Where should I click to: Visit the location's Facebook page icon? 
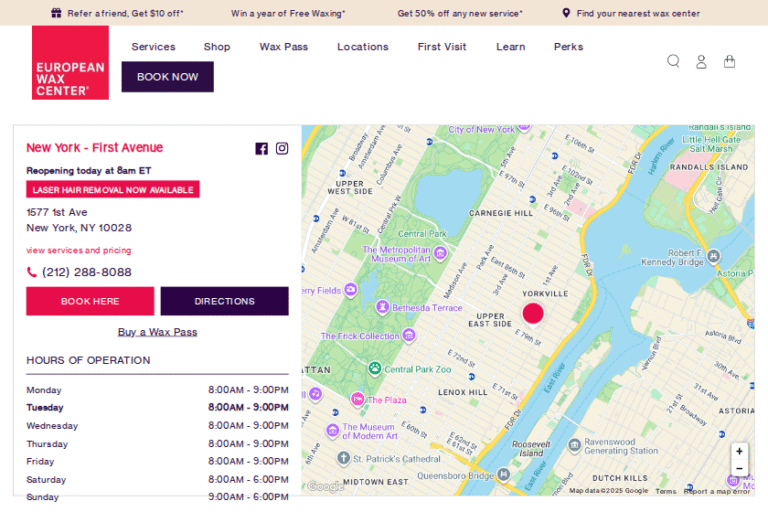pyautogui.click(x=261, y=148)
